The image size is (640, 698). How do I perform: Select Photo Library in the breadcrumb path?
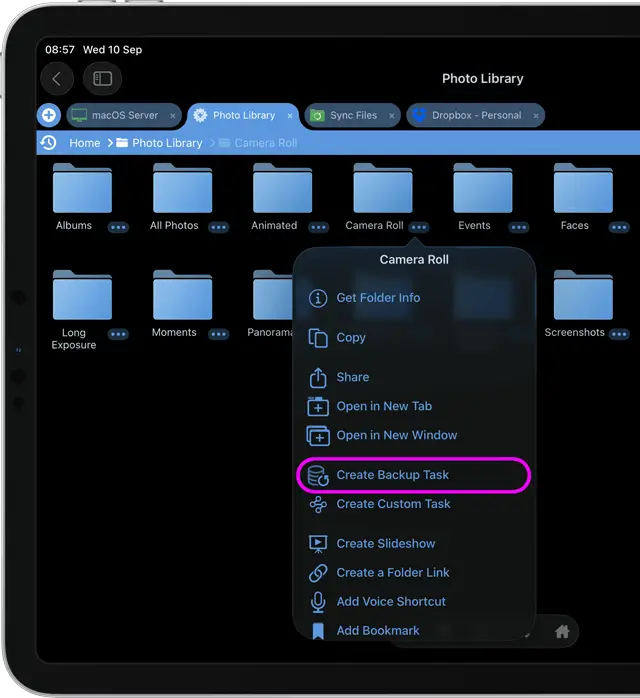click(166, 143)
